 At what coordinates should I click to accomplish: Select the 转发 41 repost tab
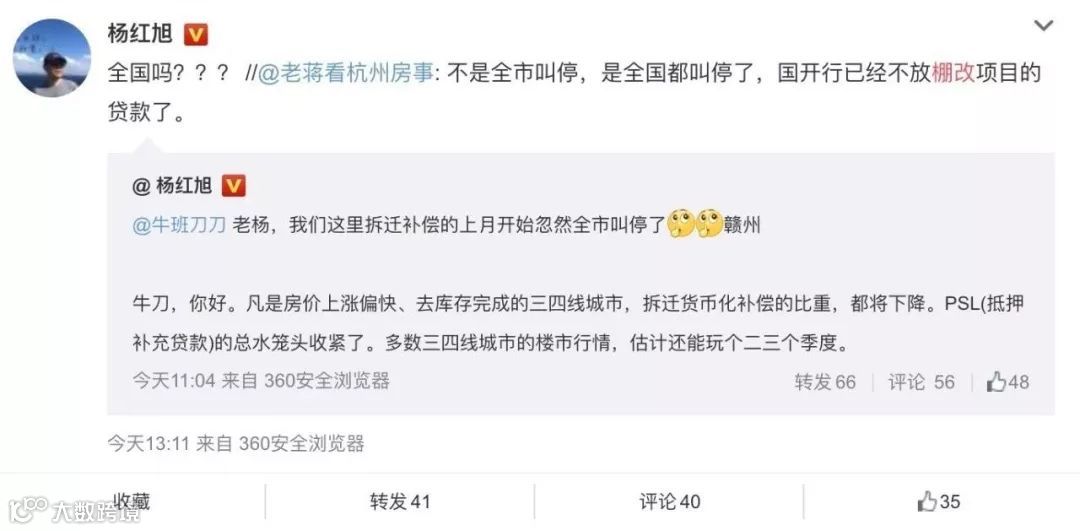click(x=399, y=502)
